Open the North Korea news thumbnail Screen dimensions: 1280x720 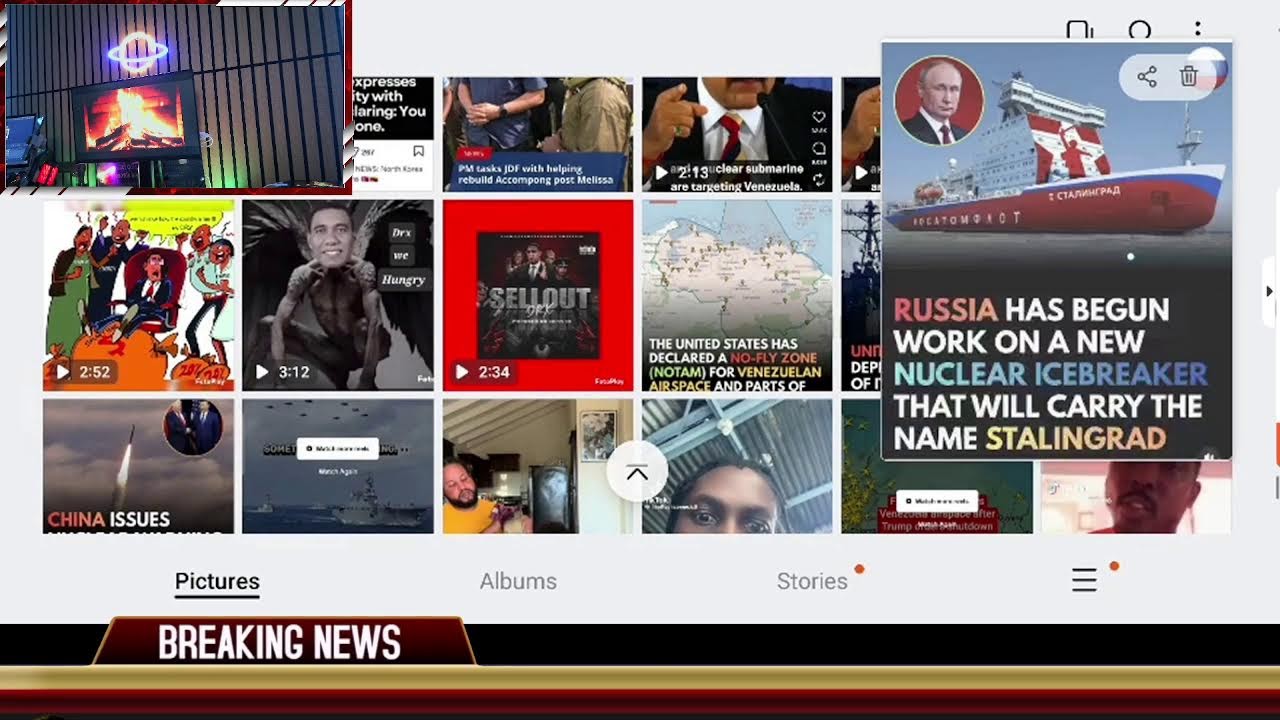tap(392, 134)
